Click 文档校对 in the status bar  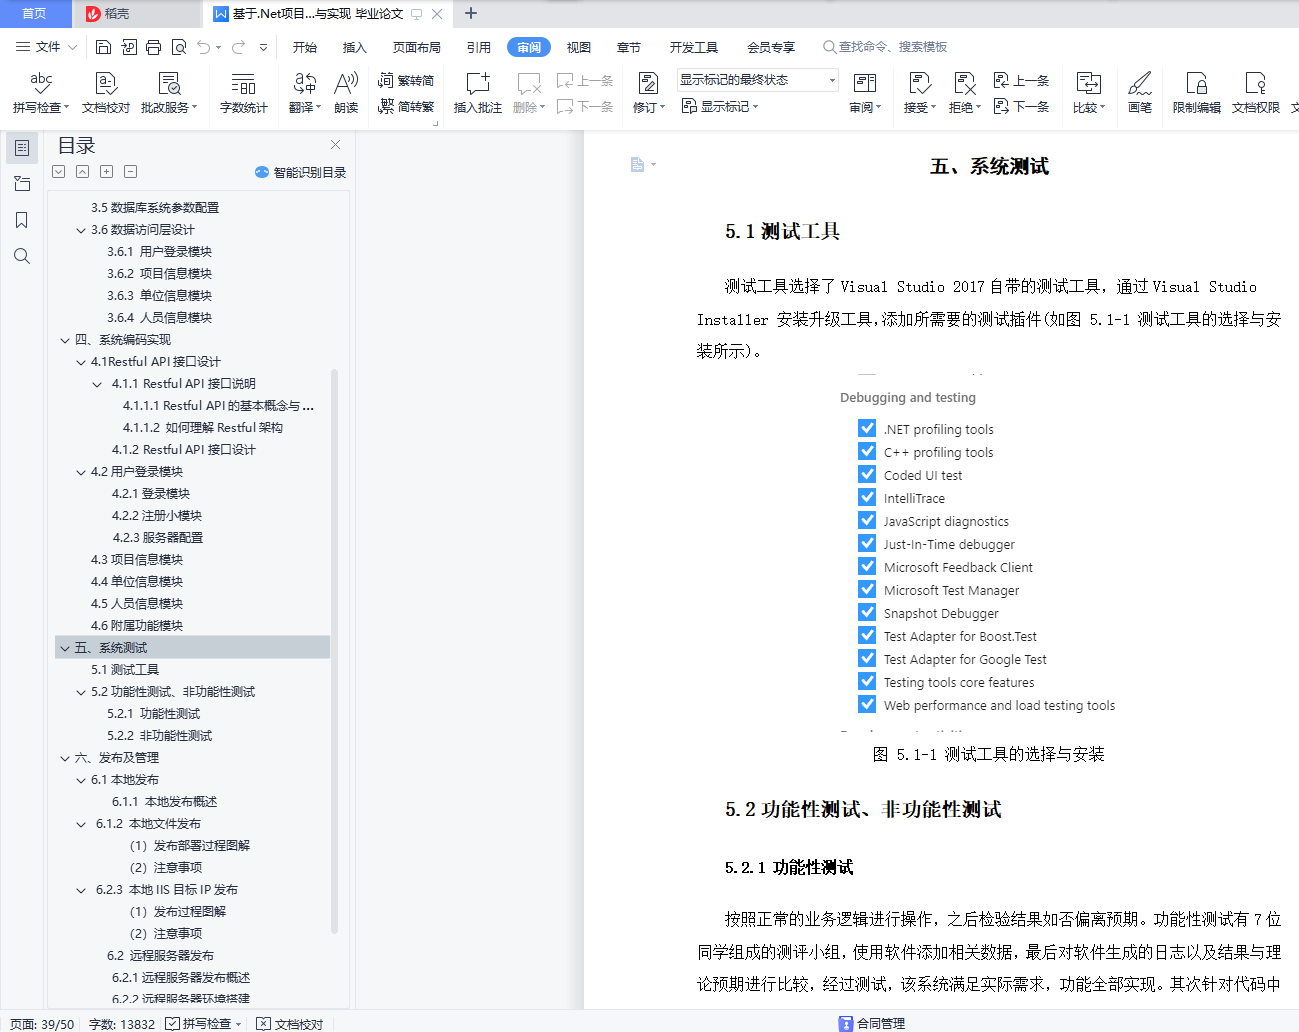point(290,1024)
